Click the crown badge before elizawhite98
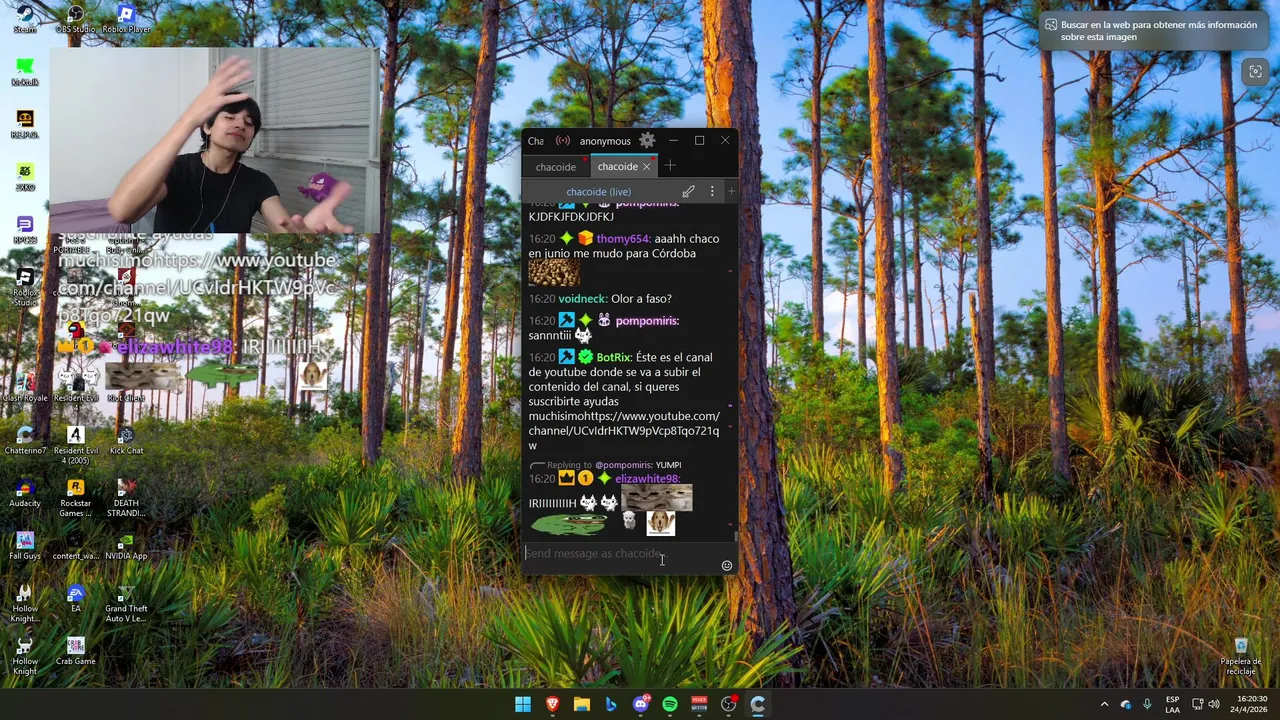Screen dimensions: 1280x720 [x=566, y=479]
